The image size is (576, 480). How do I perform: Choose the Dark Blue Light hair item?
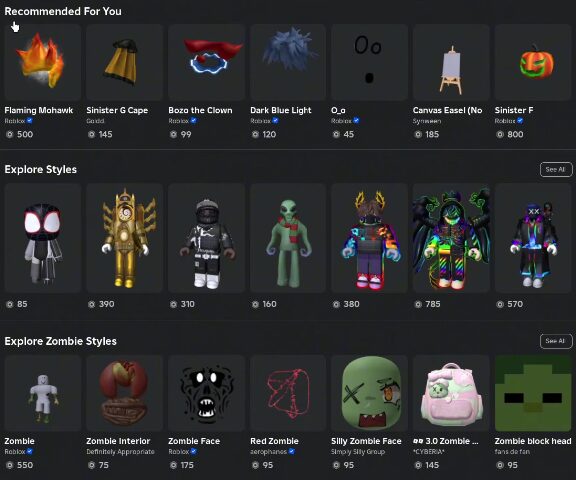288,62
